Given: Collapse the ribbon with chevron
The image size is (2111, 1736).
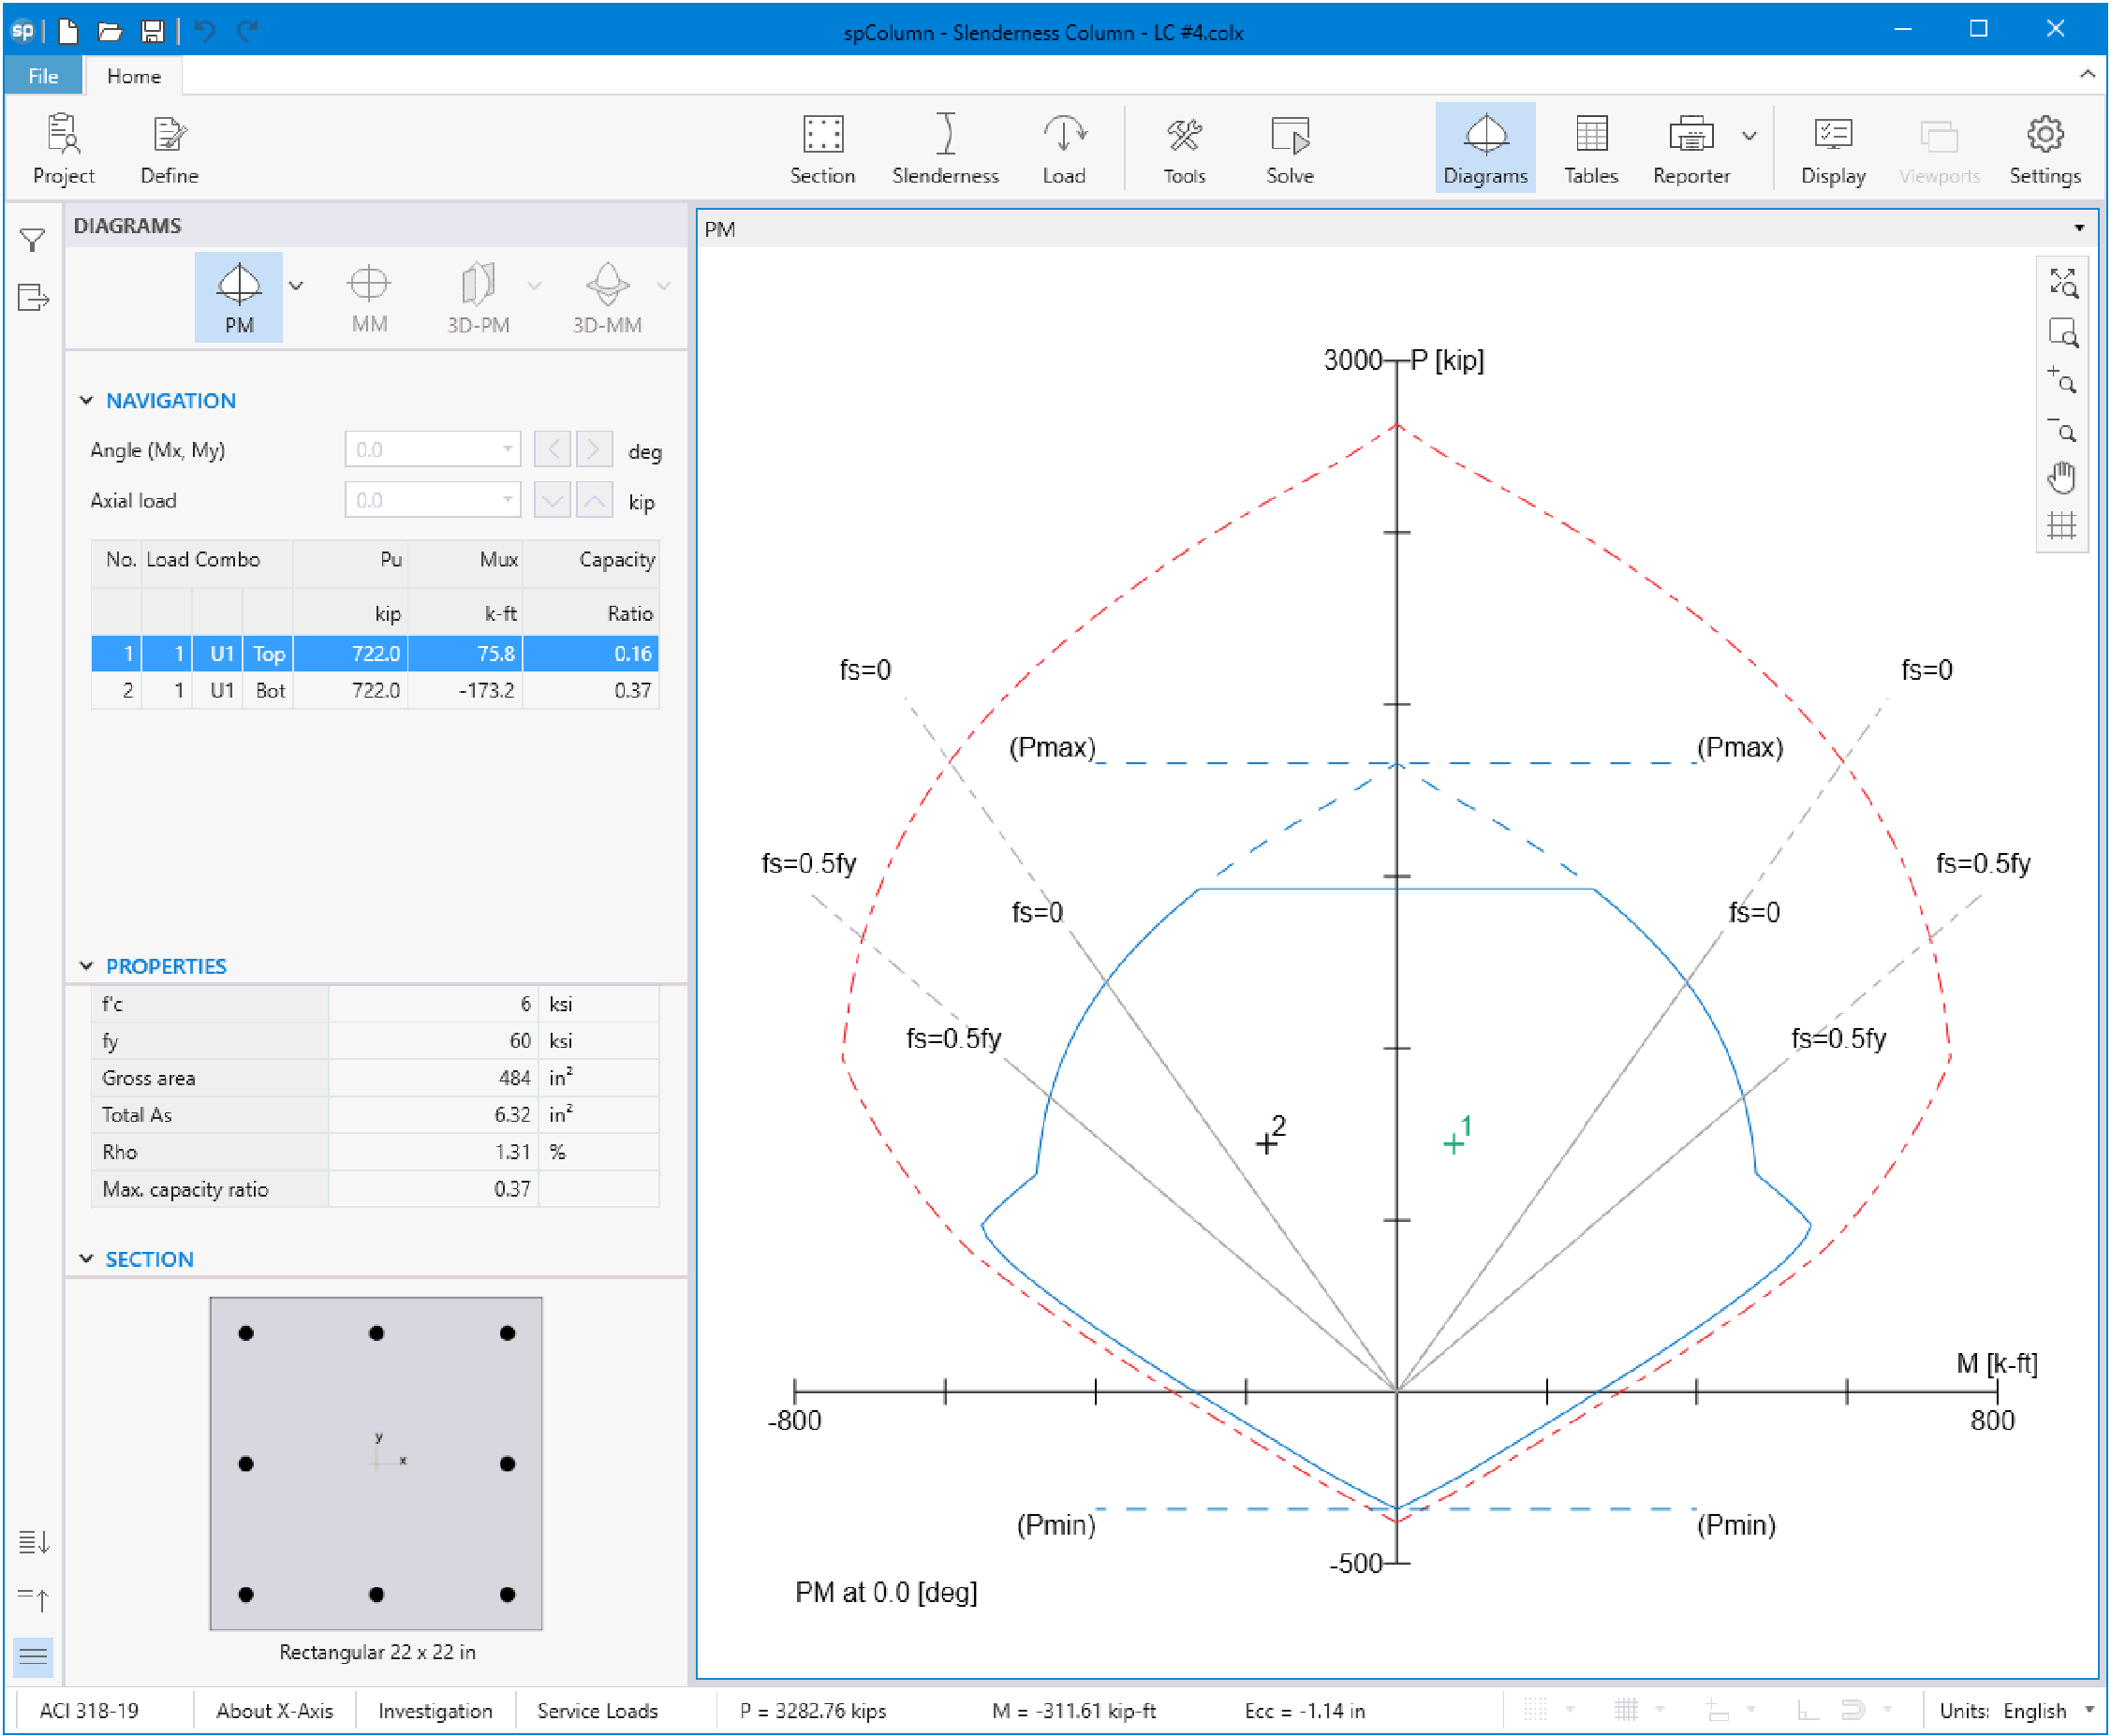Looking at the screenshot, I should pos(2087,74).
